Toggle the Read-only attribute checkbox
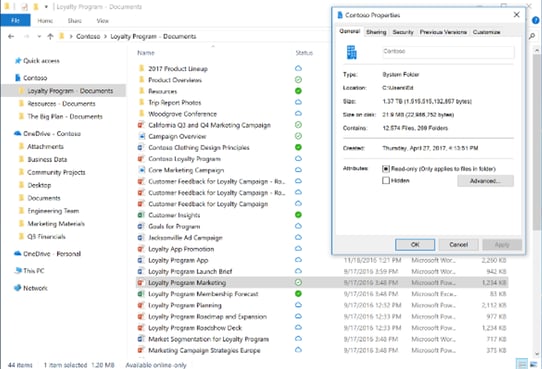 [386, 169]
